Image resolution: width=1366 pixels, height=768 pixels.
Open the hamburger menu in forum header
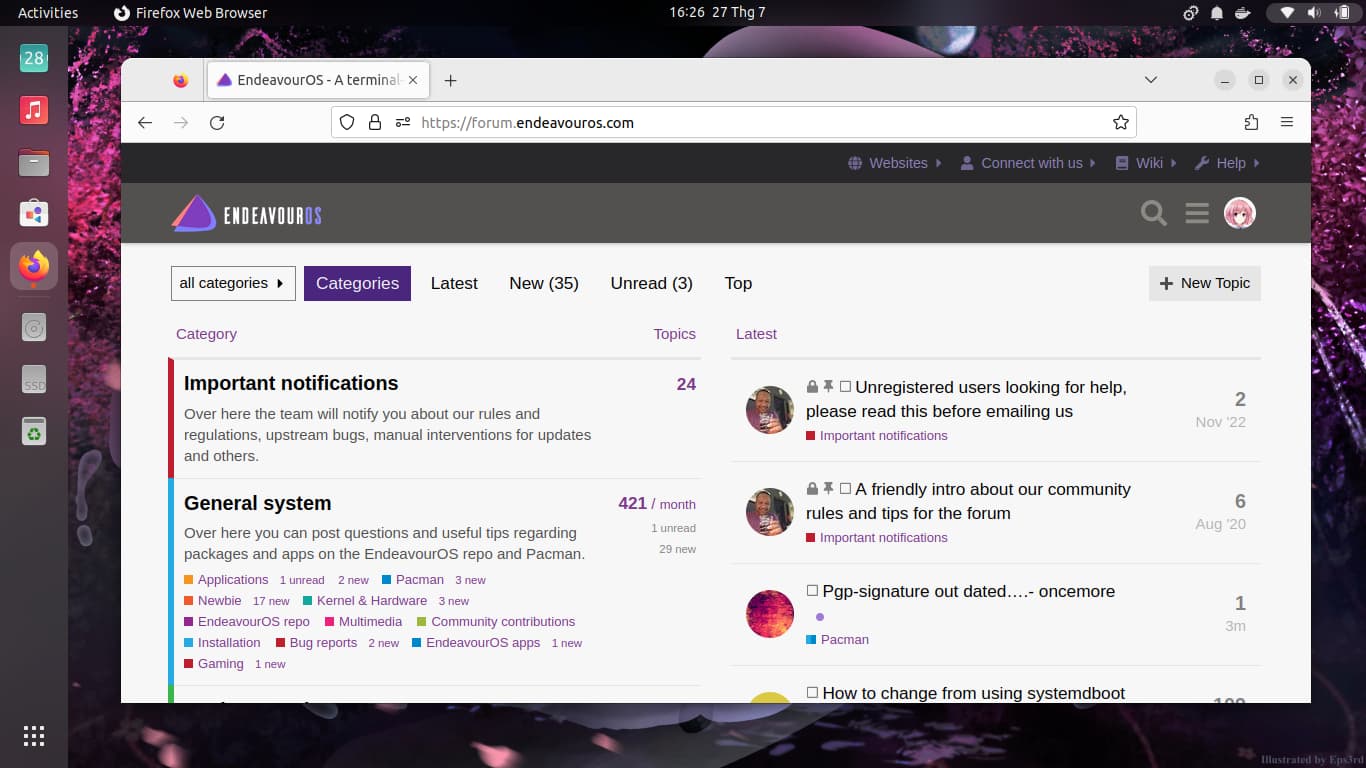coord(1197,213)
